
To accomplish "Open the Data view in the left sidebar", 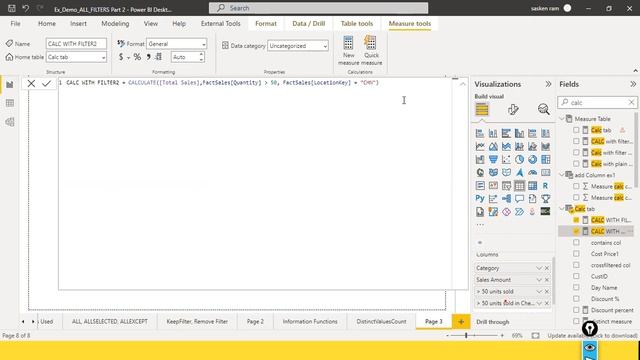I will click(x=10, y=103).
